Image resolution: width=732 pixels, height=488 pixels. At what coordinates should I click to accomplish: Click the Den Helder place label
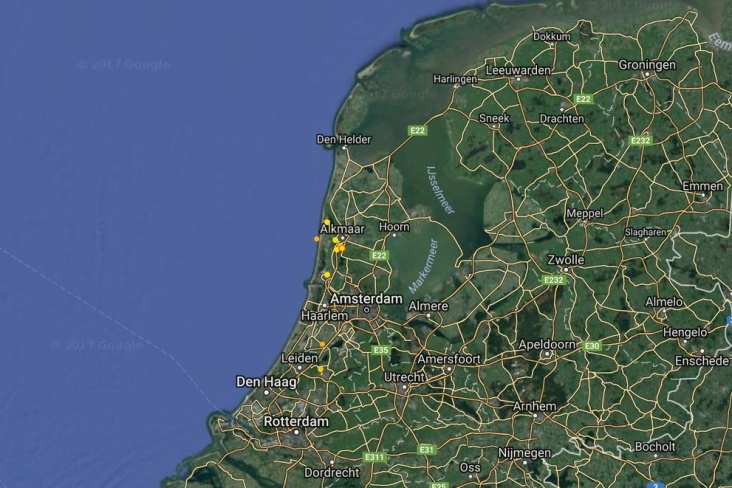344,139
